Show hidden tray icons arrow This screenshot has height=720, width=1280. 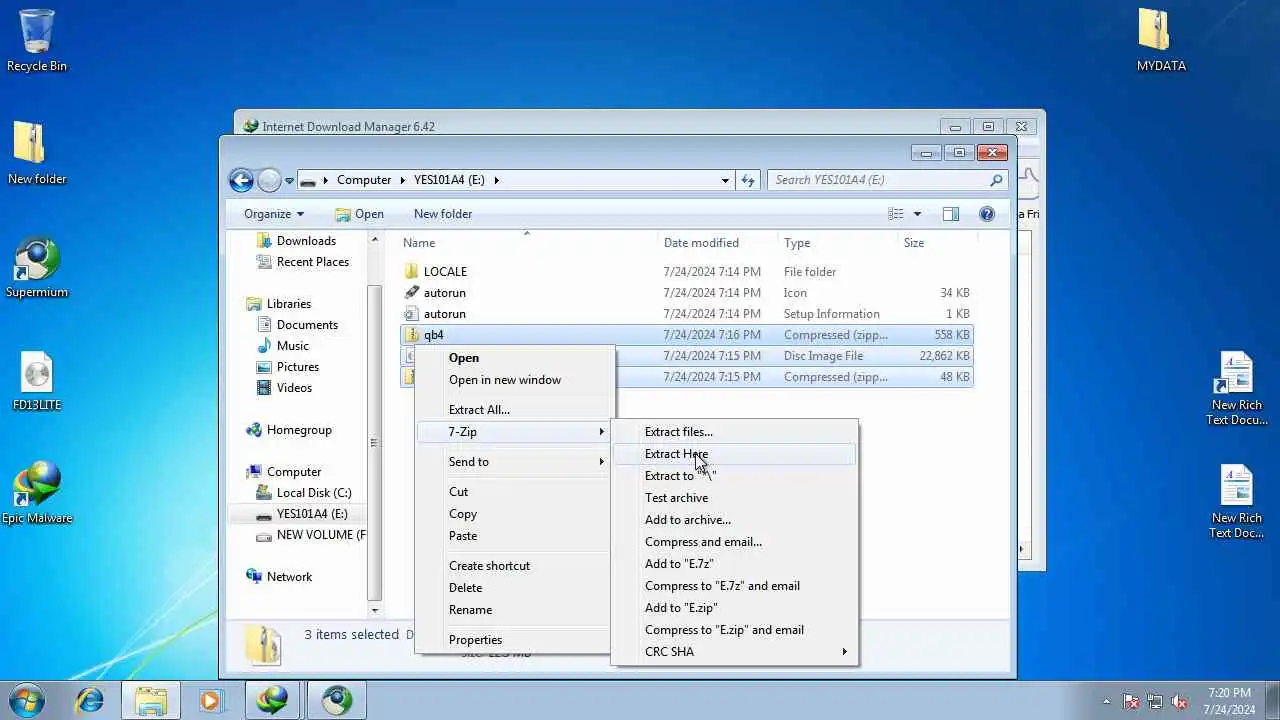pos(1106,701)
